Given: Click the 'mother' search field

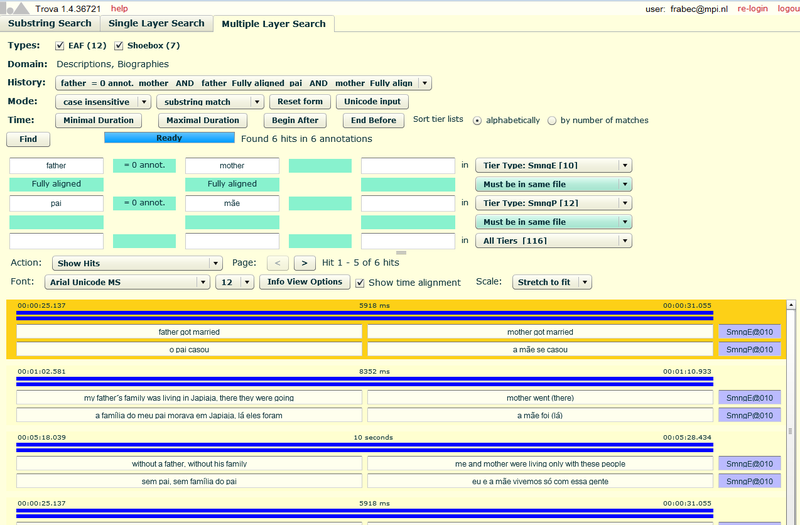Looking at the screenshot, I should [232, 166].
